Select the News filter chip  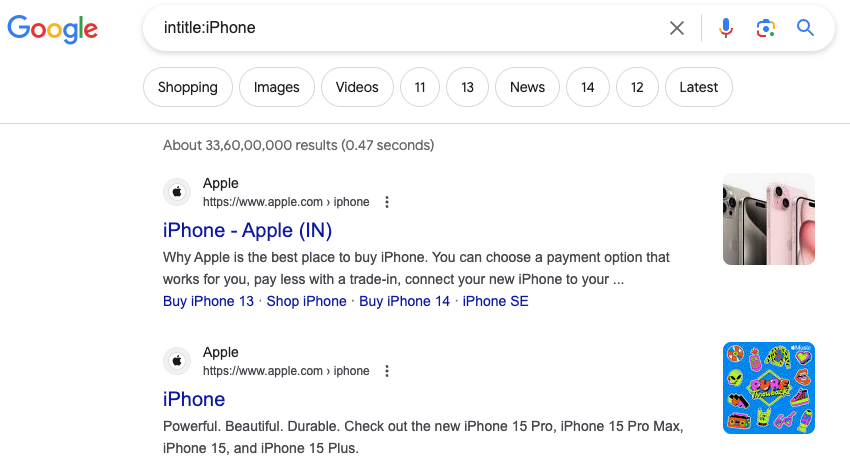[527, 87]
